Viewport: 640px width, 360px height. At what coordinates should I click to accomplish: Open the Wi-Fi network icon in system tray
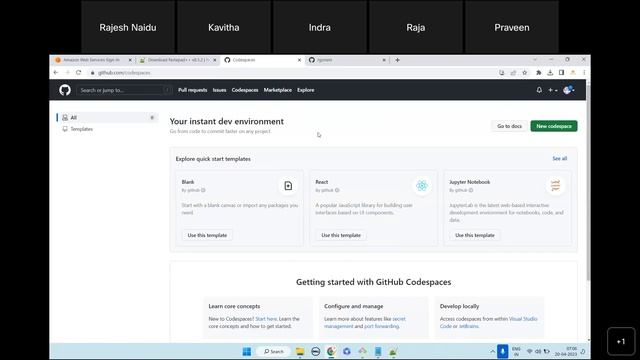tap(530, 351)
